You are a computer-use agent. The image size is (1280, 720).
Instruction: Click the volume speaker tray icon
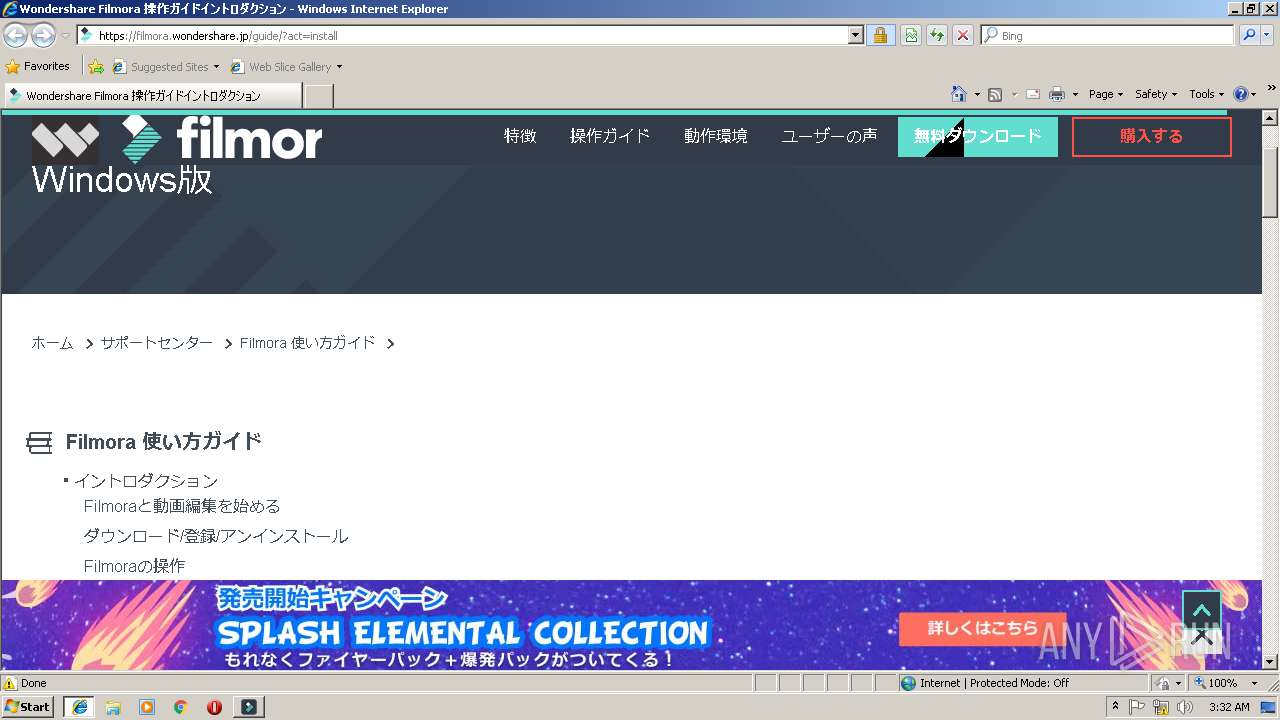pyautogui.click(x=1185, y=707)
